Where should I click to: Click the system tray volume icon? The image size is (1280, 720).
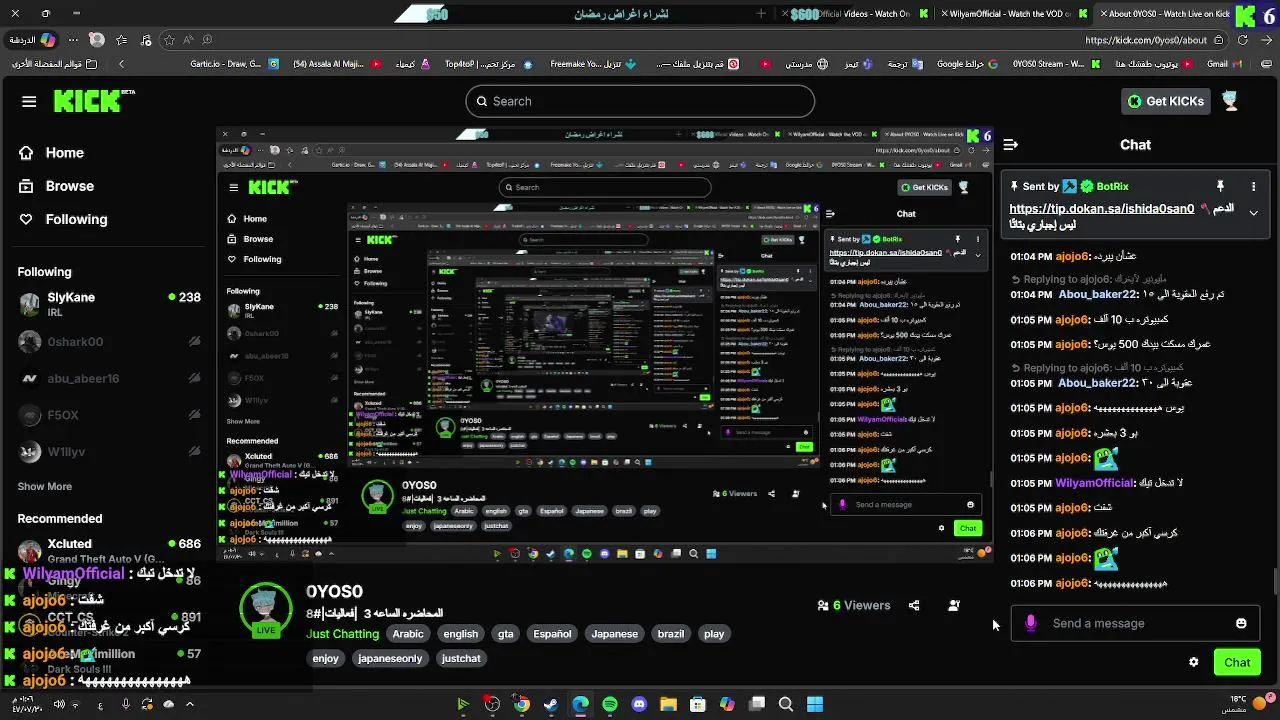click(x=59, y=704)
